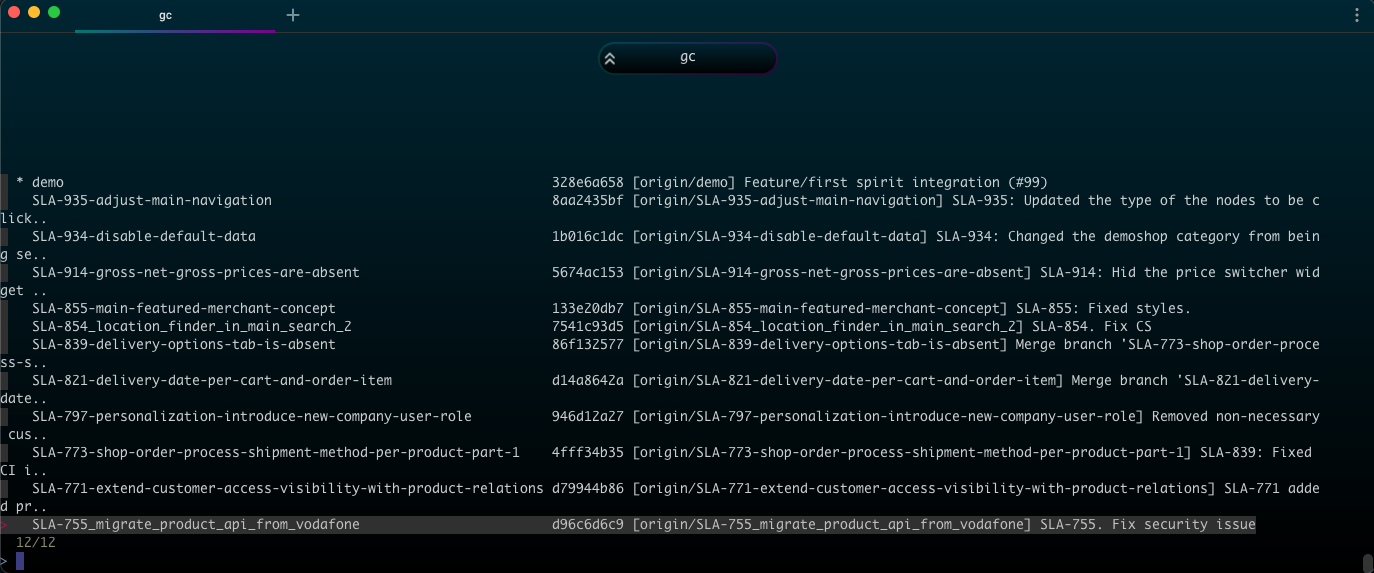Select branch SLA-855-main-featured-merchant-concept
Screen dimensions: 1374x573
tap(184, 309)
